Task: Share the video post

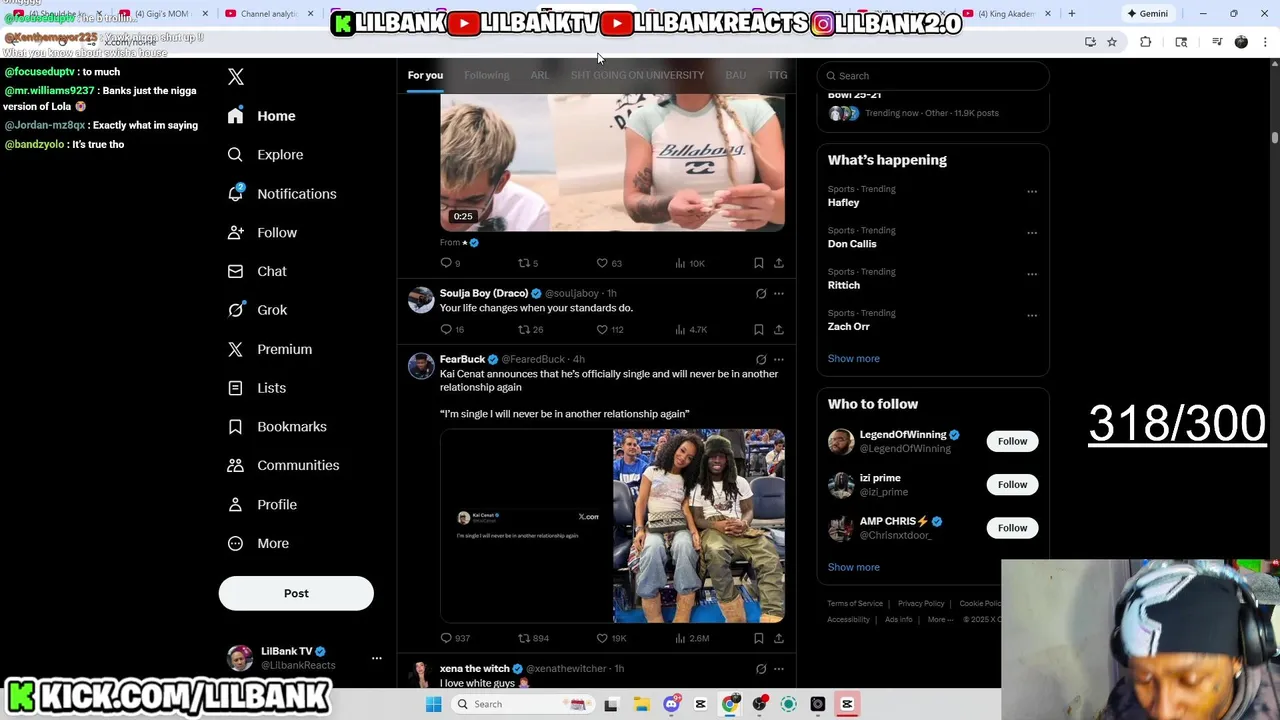Action: pyautogui.click(x=779, y=263)
